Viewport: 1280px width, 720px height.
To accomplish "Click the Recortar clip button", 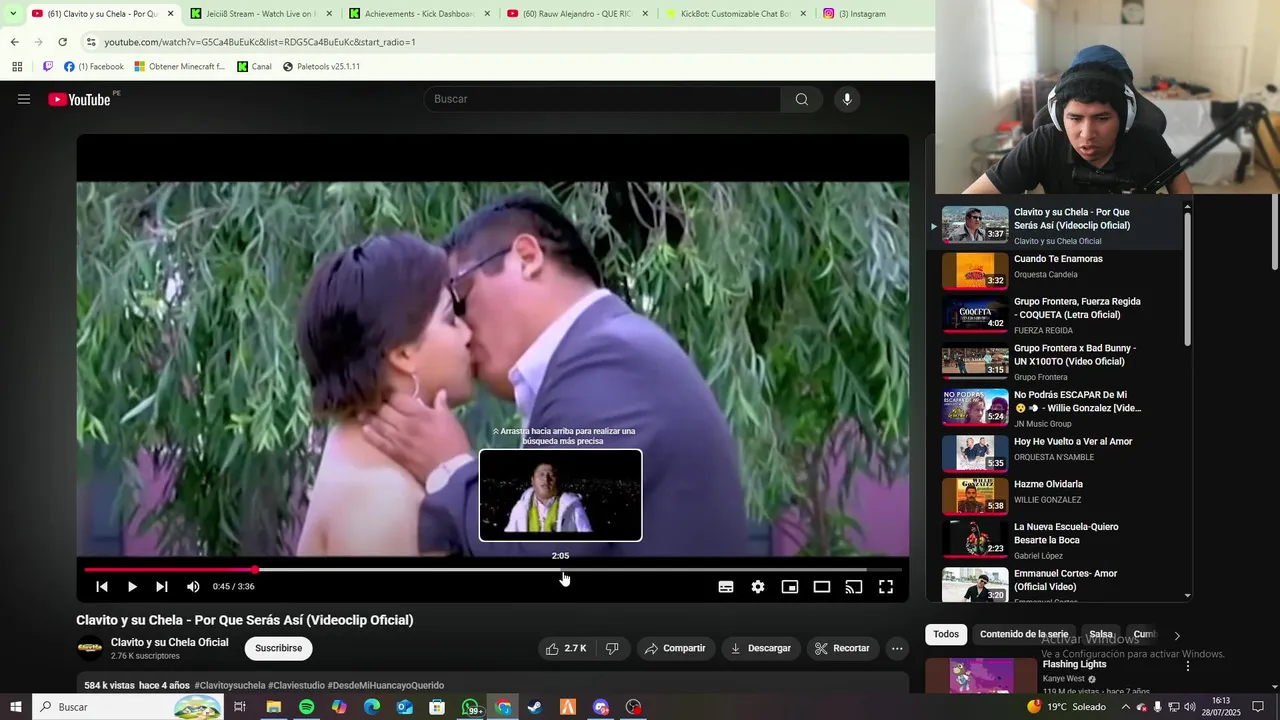I will 842,648.
